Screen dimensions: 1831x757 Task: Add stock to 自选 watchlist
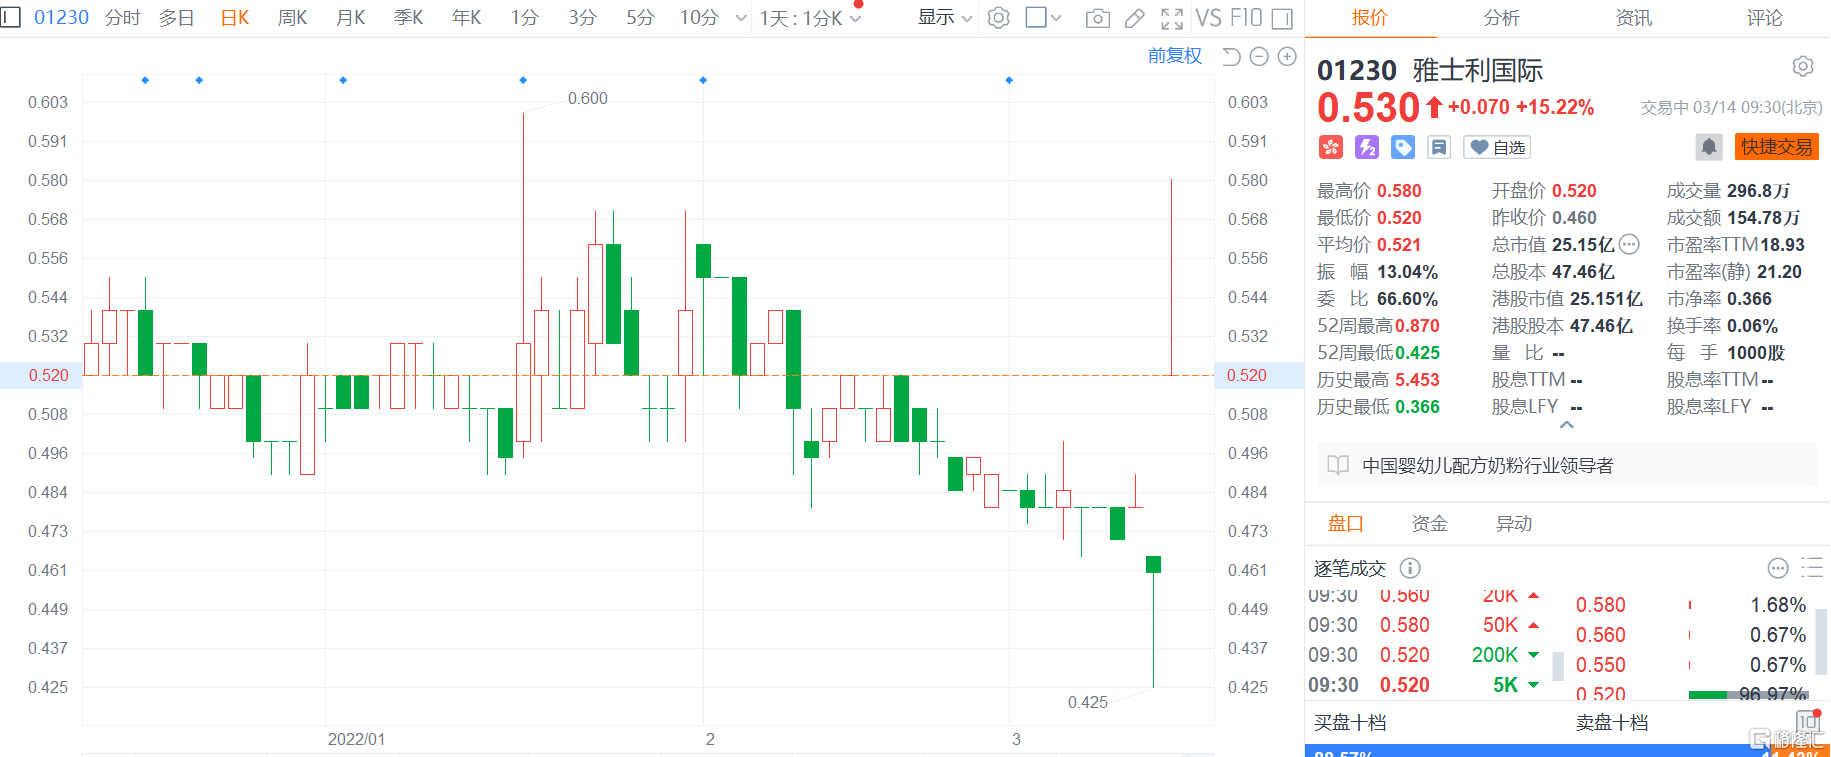tap(1497, 147)
